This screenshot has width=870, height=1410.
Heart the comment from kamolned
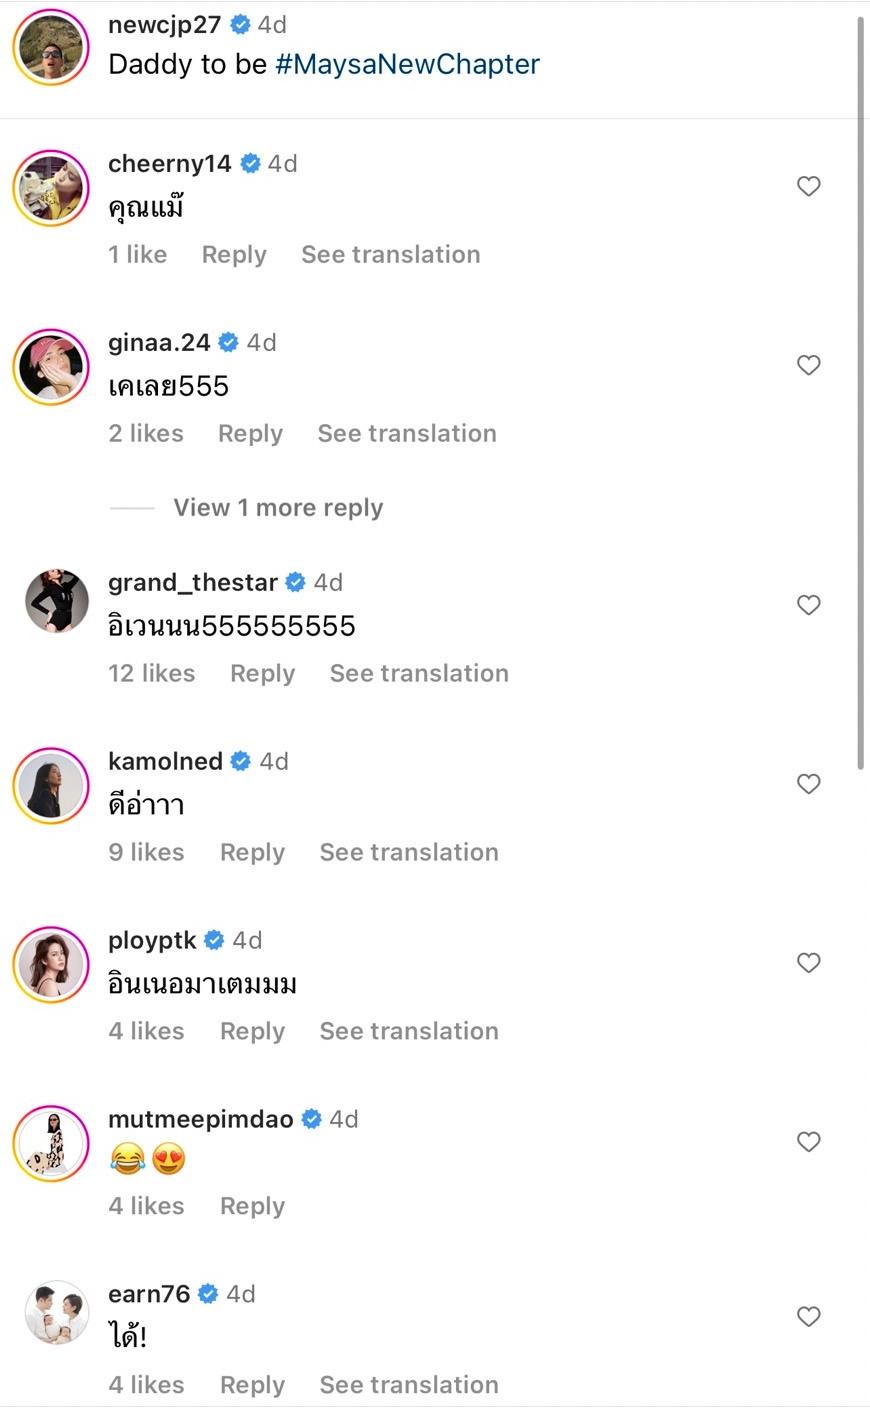tap(808, 784)
